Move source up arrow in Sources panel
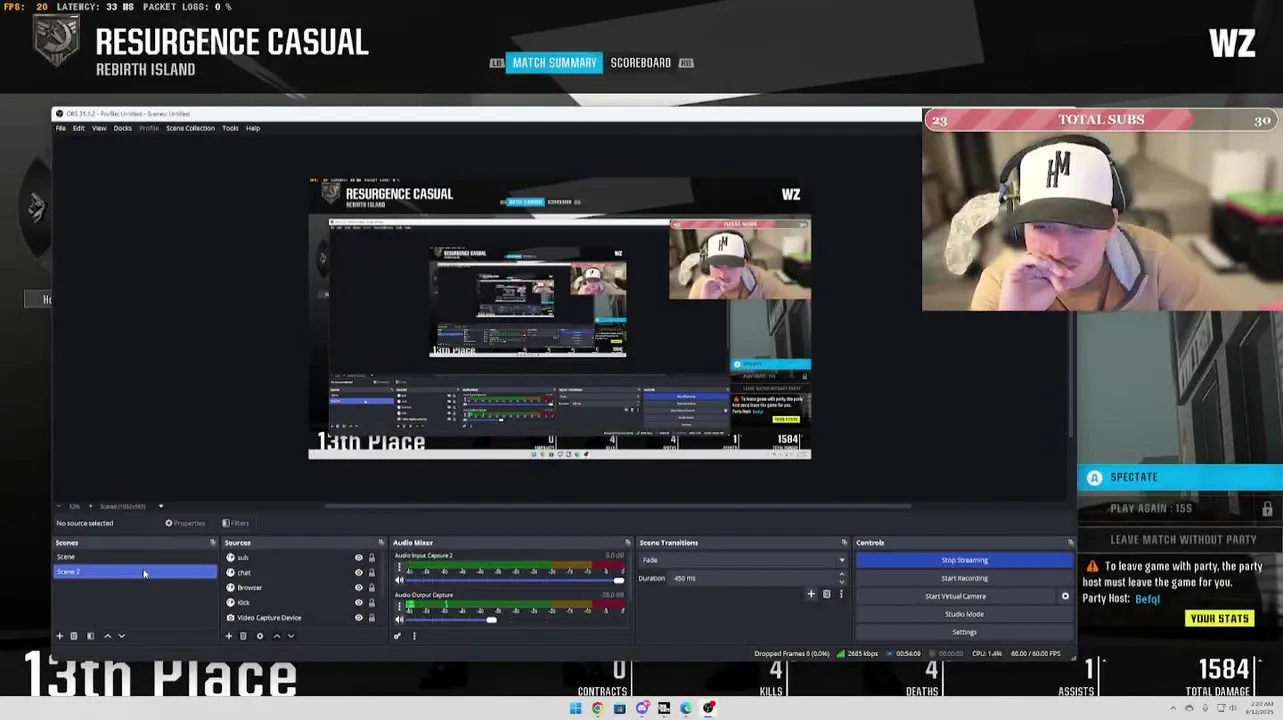 (x=277, y=636)
